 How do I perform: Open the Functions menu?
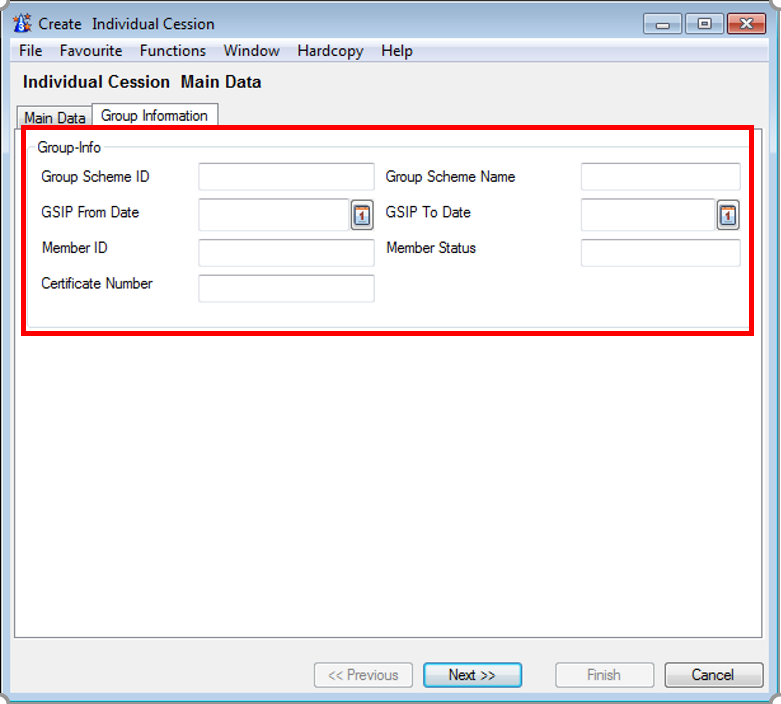tap(173, 51)
